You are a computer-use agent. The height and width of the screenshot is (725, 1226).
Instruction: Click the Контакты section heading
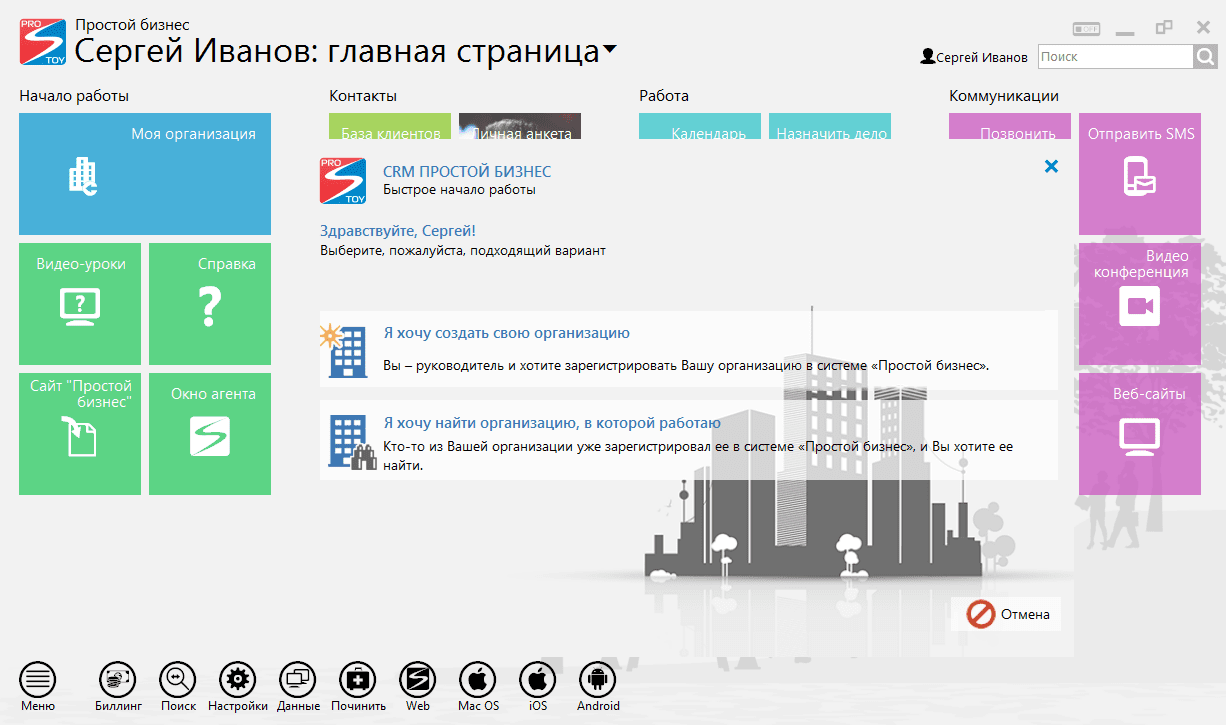(x=363, y=96)
